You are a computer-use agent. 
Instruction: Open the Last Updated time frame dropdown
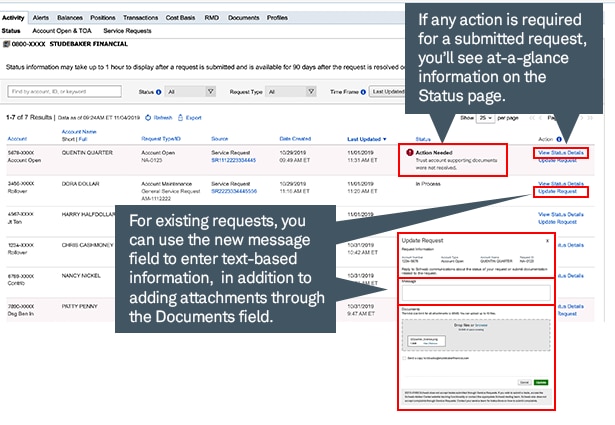tap(387, 92)
